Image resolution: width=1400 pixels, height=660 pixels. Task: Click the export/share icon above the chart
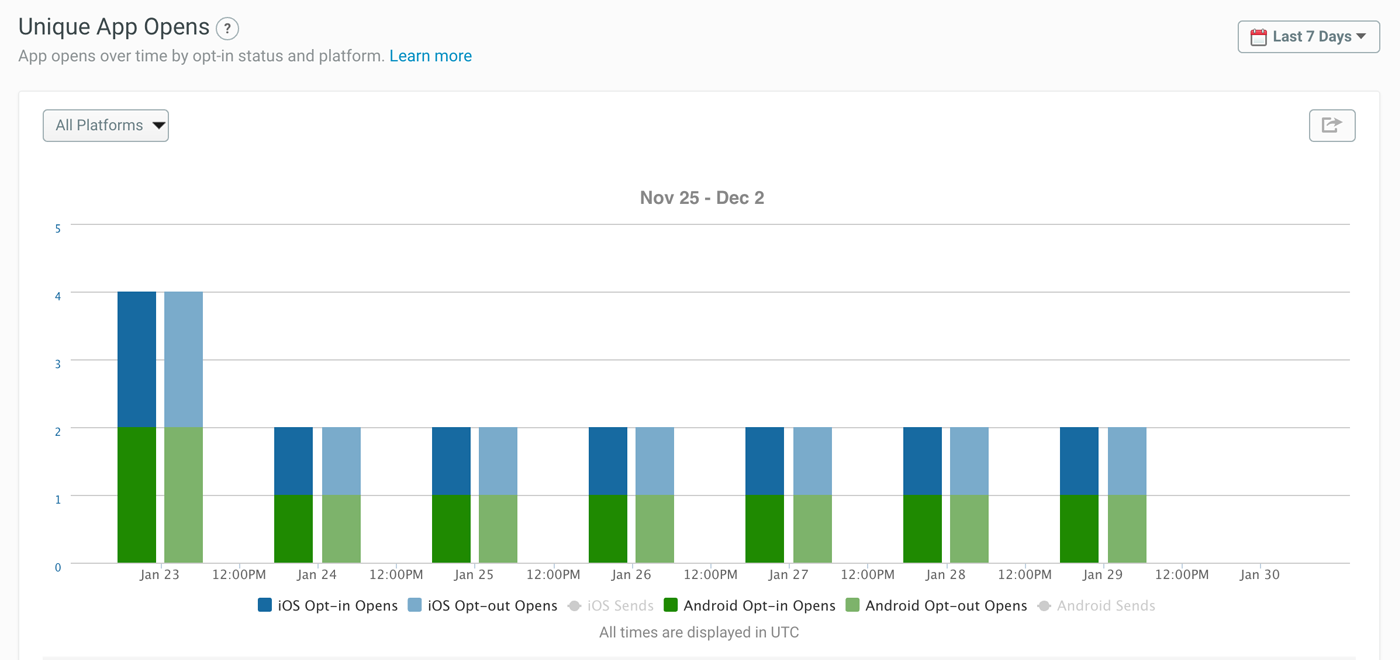(x=1332, y=125)
